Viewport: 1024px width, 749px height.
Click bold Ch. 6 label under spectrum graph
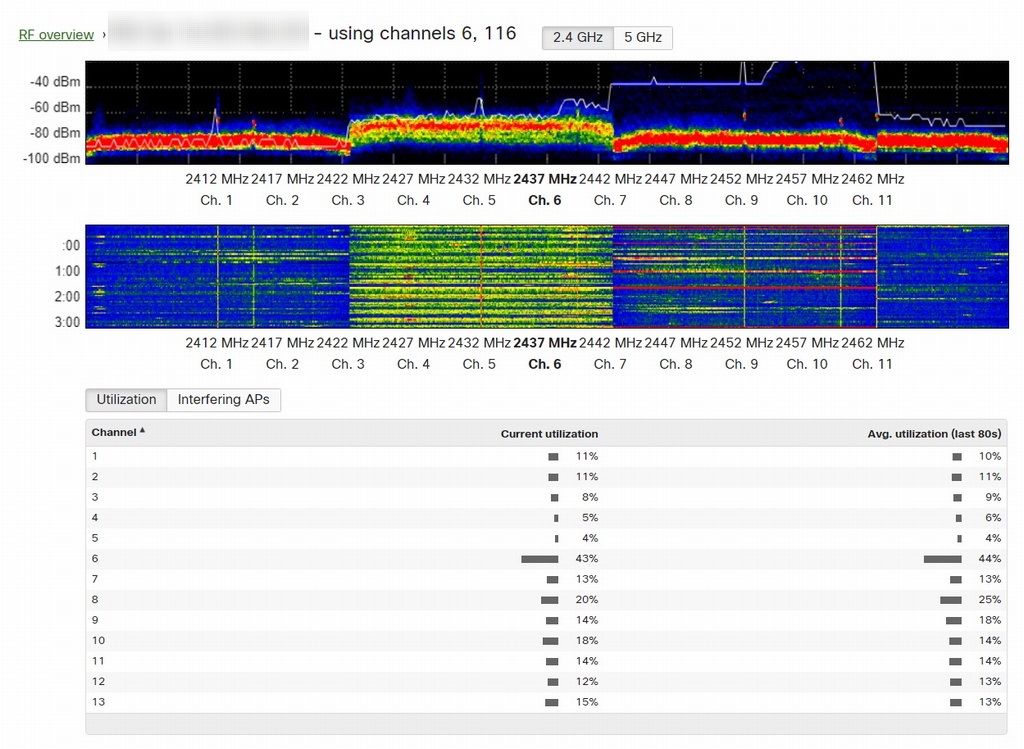pyautogui.click(x=545, y=200)
